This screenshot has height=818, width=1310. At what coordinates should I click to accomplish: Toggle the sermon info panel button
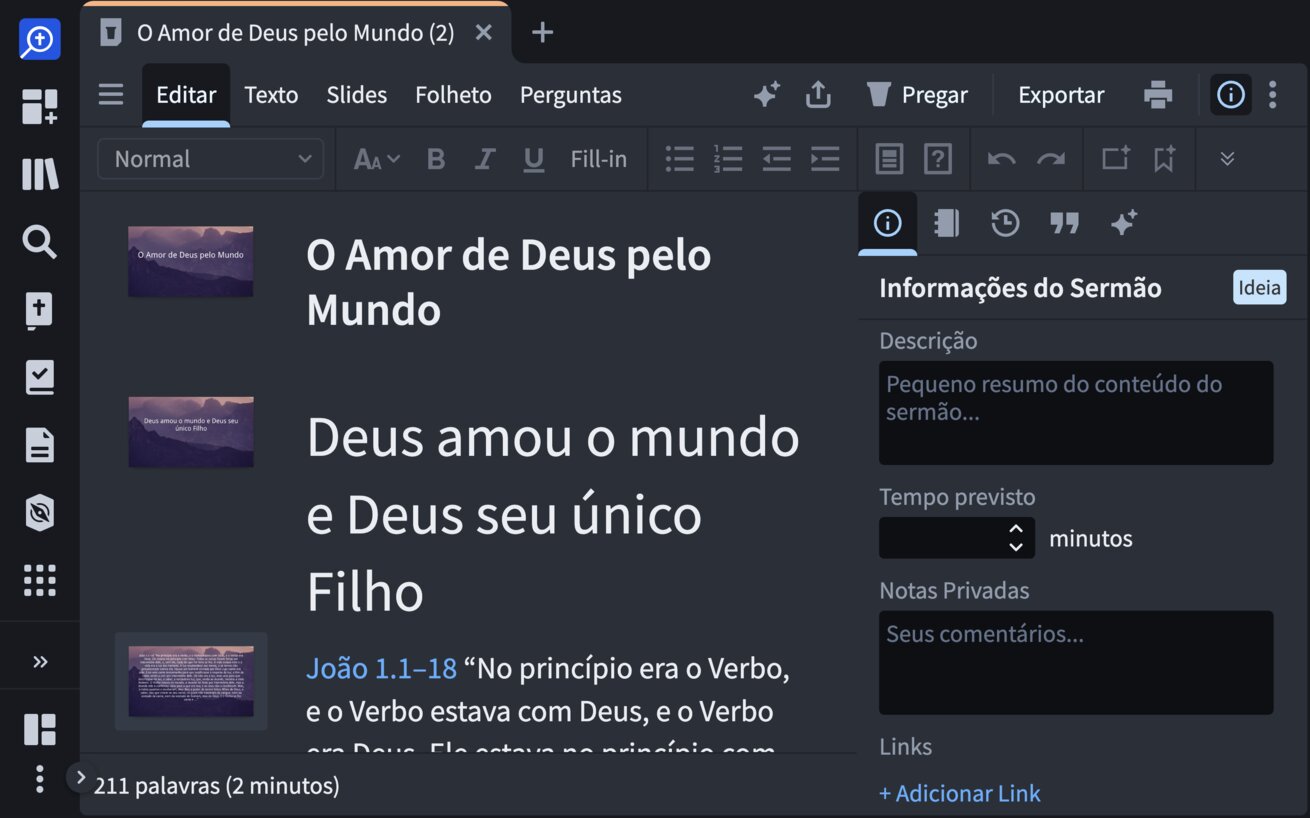pyautogui.click(x=1230, y=95)
